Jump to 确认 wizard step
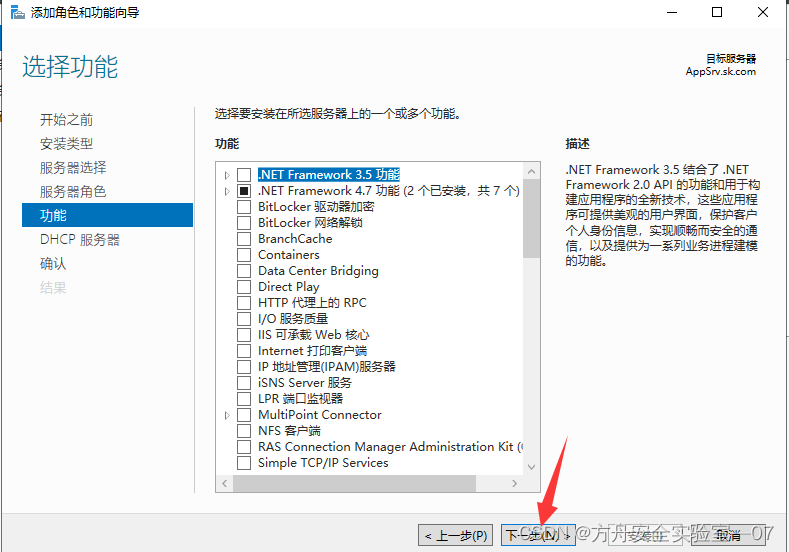Screen dimensions: 789x552 53,264
